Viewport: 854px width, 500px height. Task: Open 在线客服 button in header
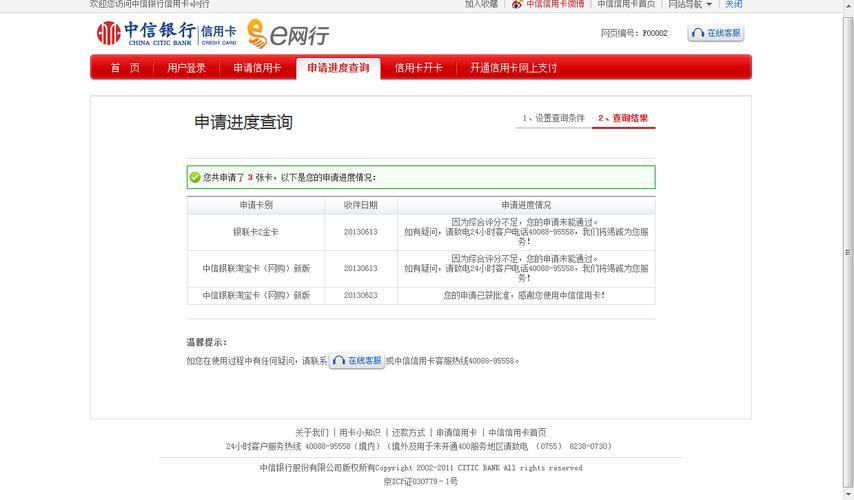716,33
